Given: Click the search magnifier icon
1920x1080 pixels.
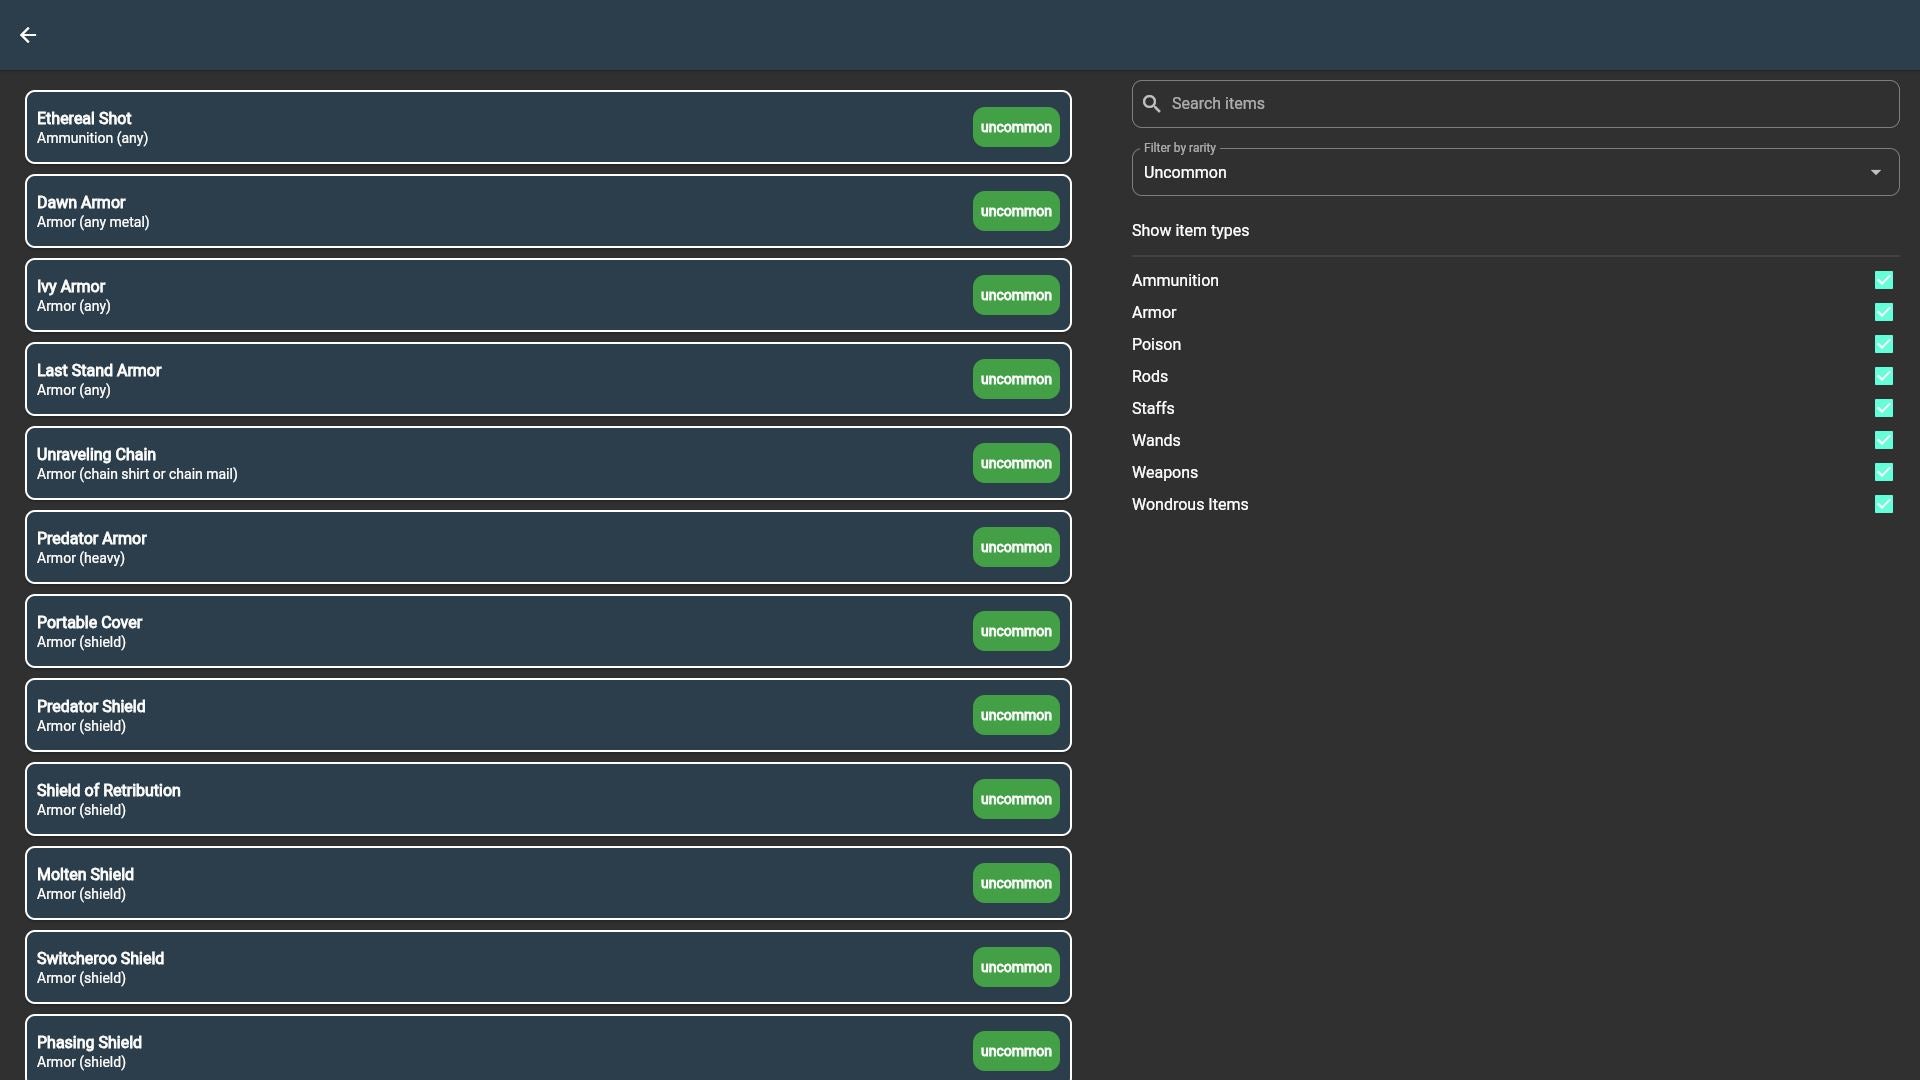Looking at the screenshot, I should tap(1152, 104).
